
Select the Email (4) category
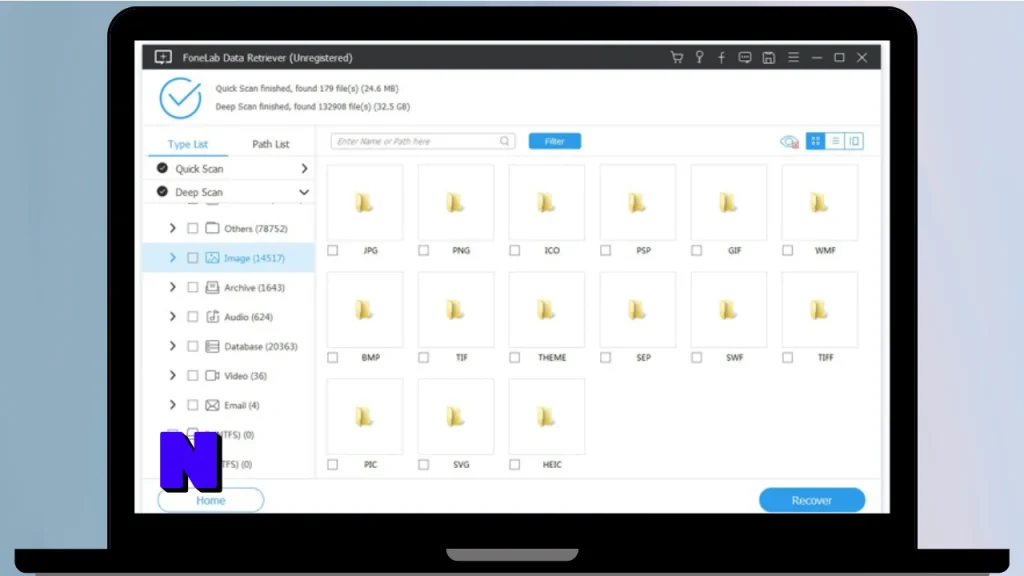242,405
